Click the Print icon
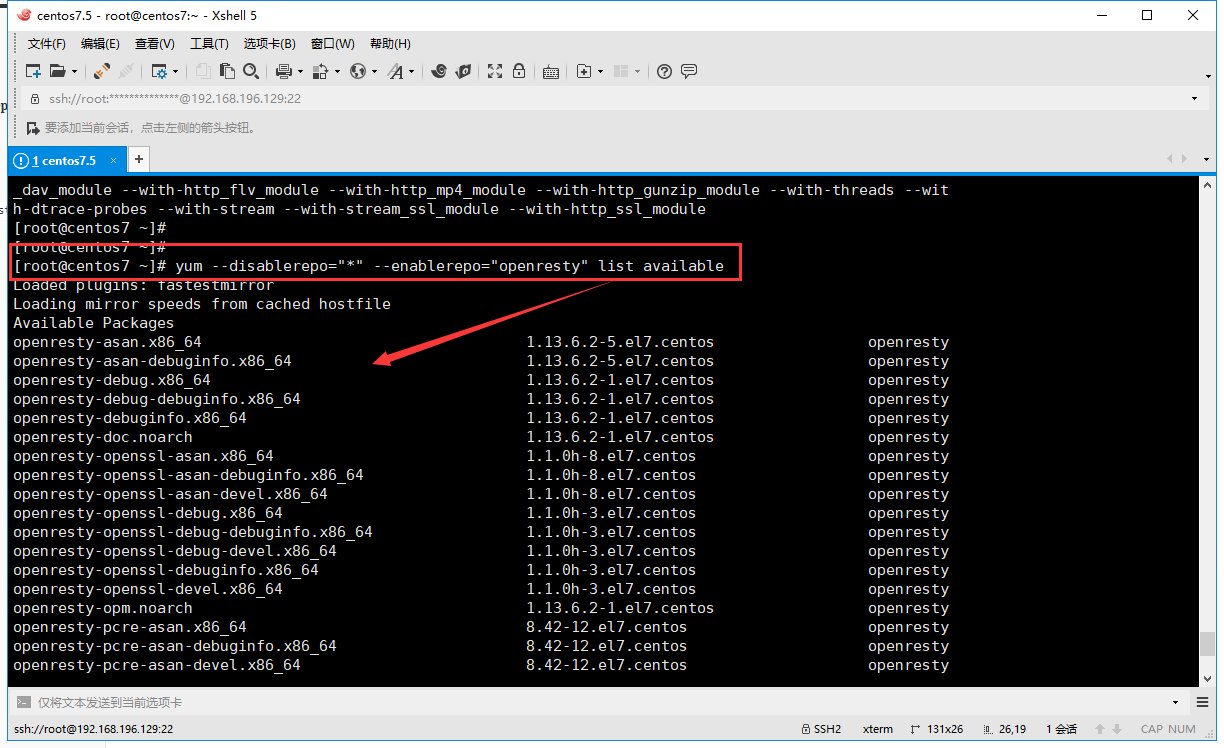 click(284, 71)
